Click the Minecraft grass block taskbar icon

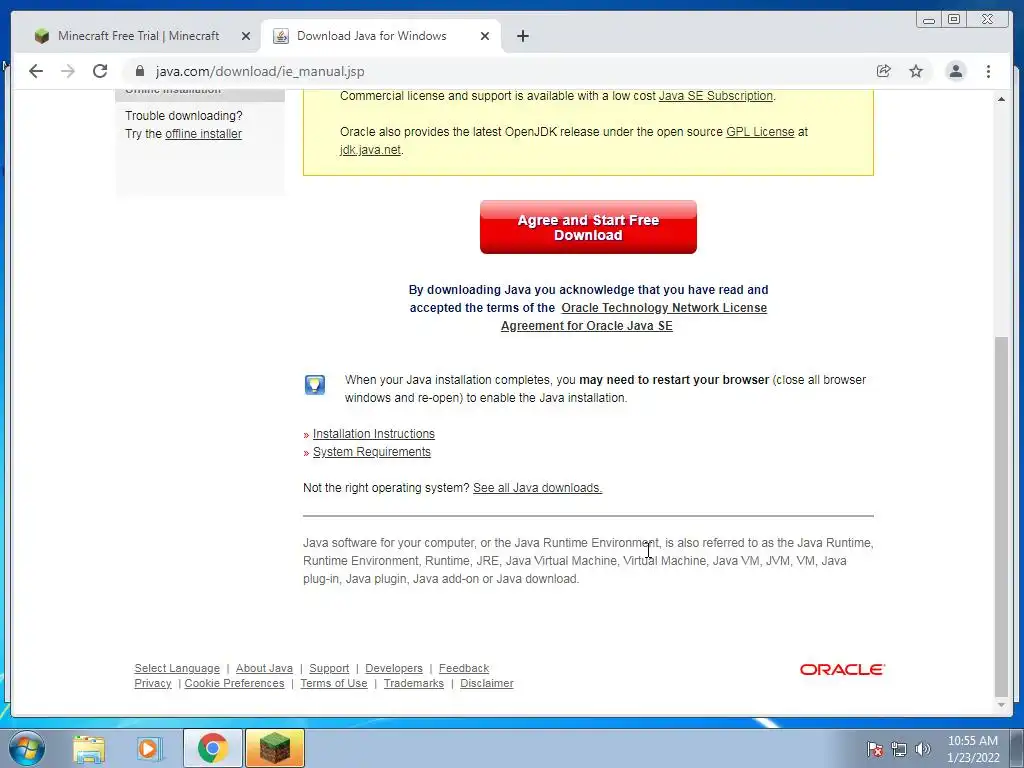point(275,748)
